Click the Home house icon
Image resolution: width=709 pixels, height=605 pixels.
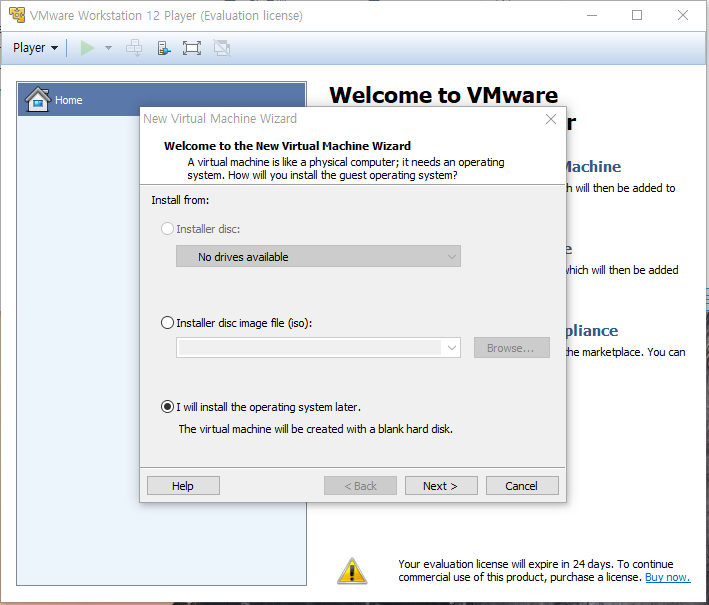(38, 99)
